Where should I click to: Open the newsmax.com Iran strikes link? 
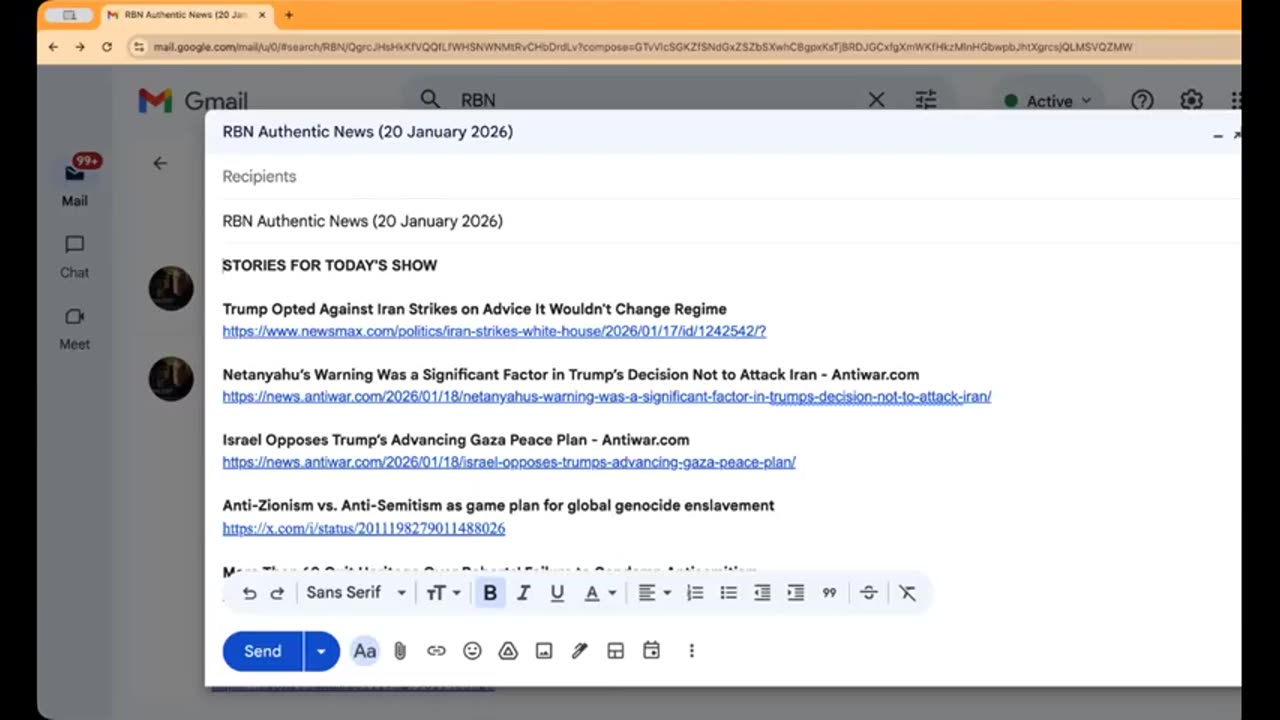494,331
